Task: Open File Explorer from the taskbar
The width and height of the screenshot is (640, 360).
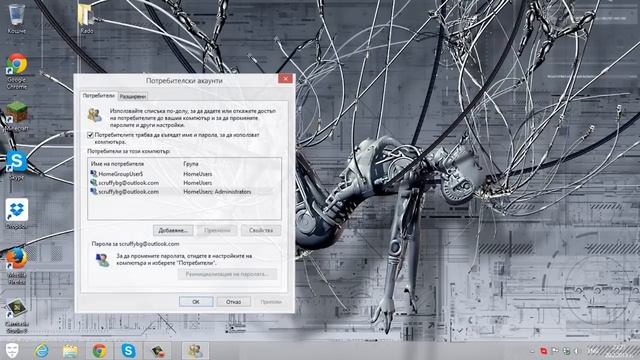Action: (70, 351)
